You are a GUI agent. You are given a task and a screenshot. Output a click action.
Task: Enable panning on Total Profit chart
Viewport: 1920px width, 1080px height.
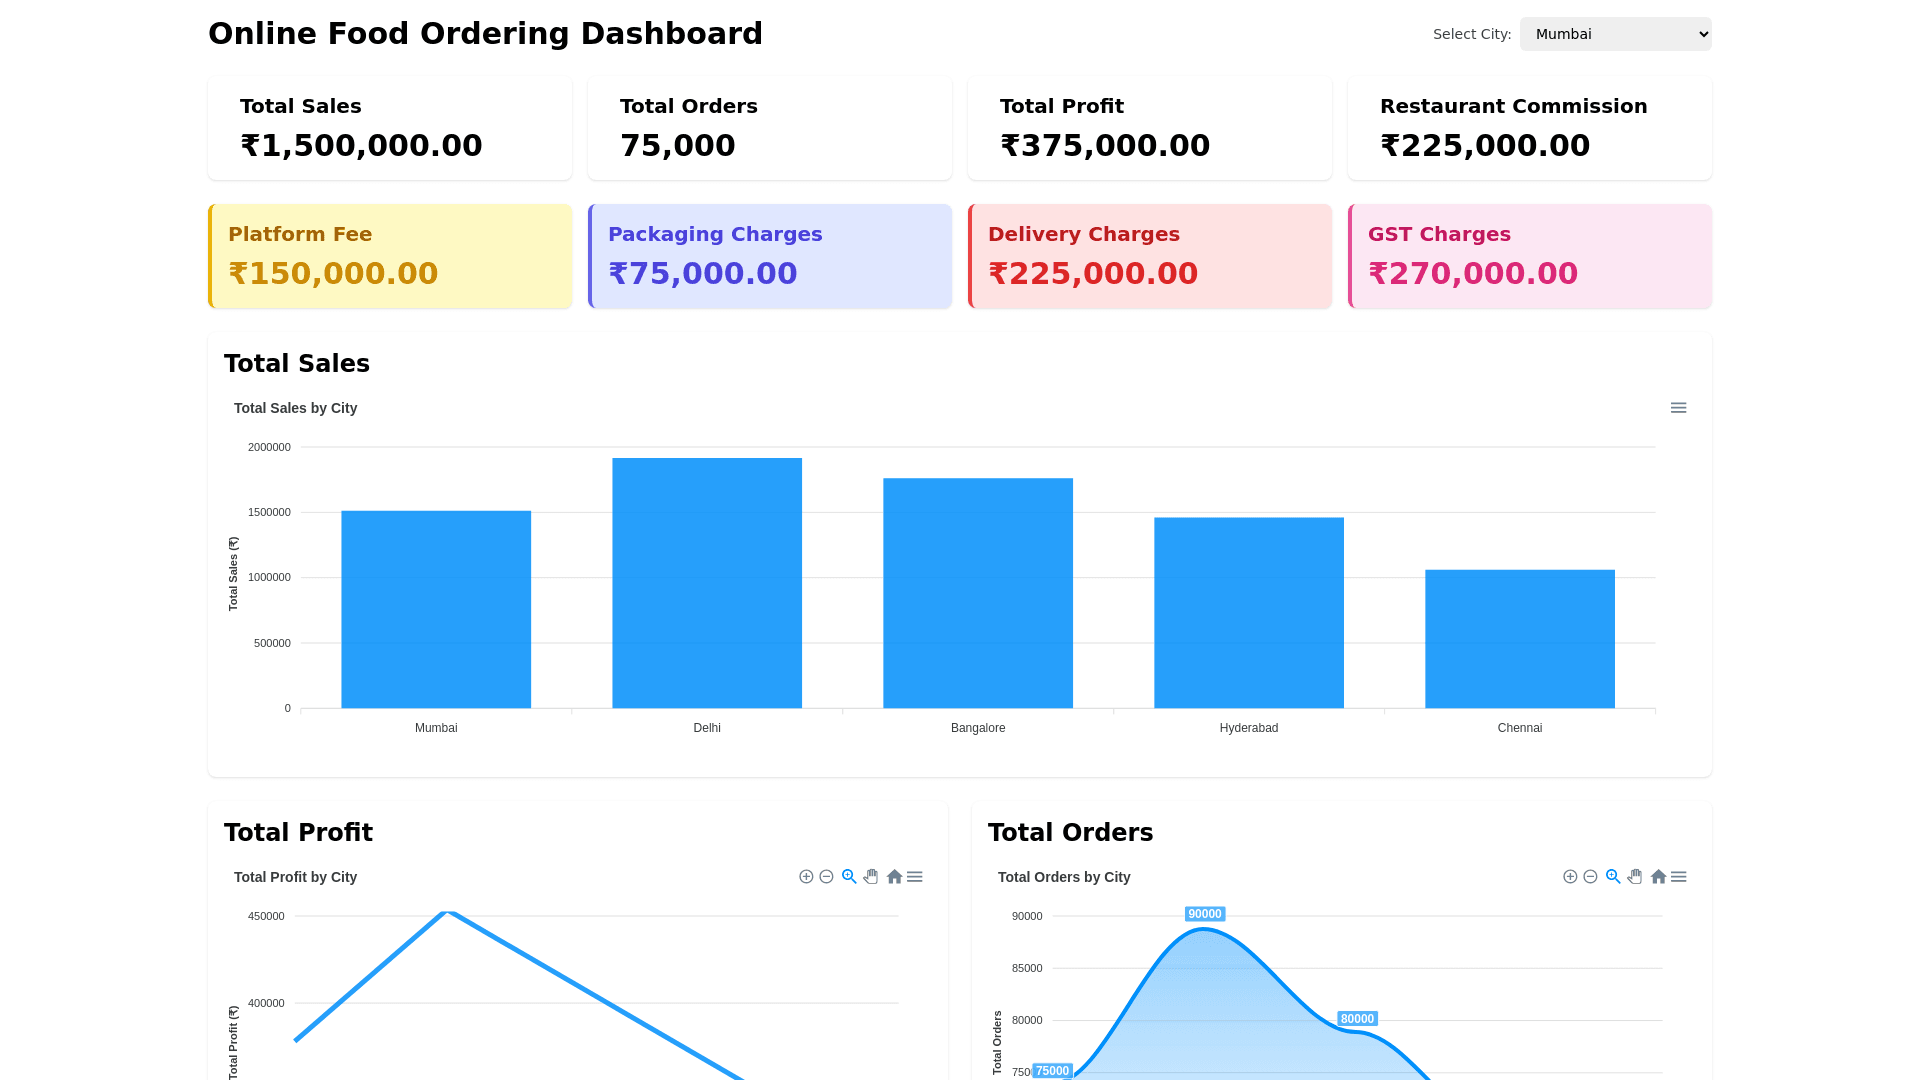[871, 877]
